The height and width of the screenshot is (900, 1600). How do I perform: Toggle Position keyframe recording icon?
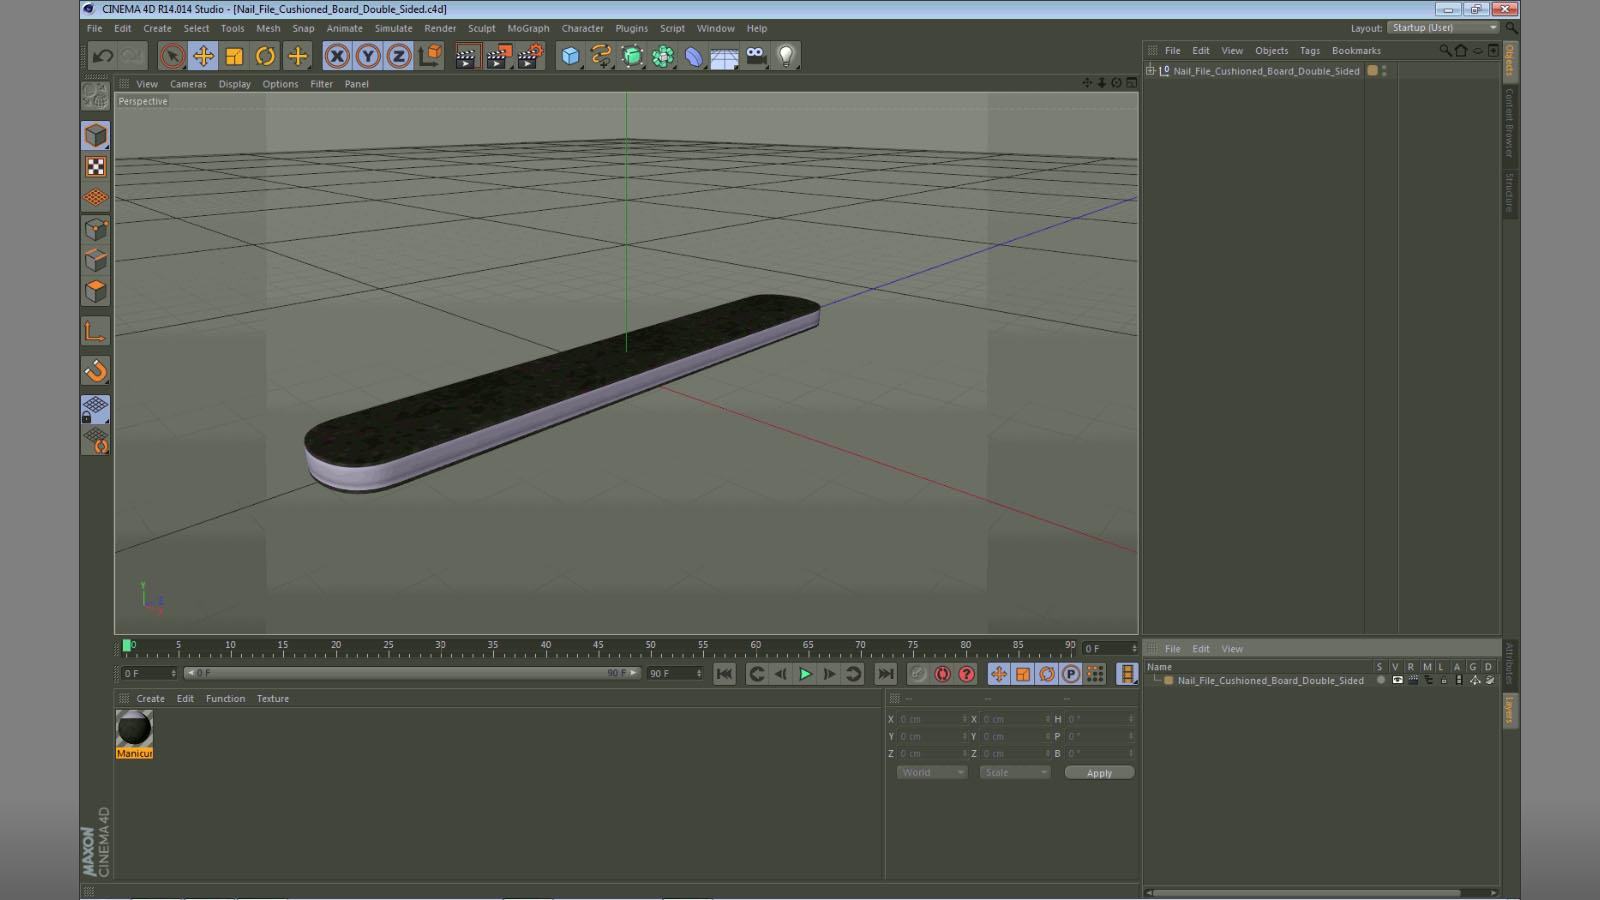998,674
